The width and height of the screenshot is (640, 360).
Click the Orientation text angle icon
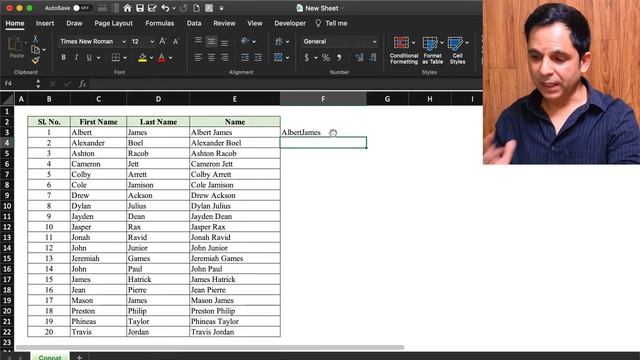(245, 41)
